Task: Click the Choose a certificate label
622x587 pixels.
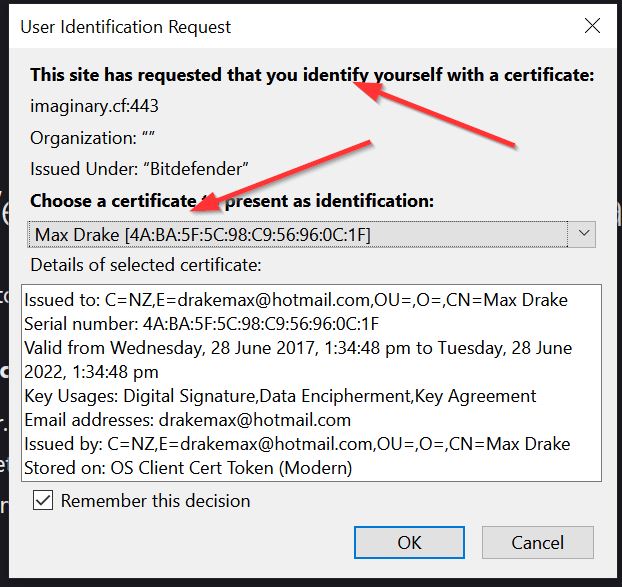Action: pos(232,200)
